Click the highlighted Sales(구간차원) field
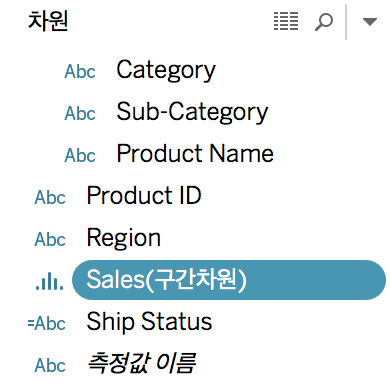This screenshot has height=388, width=390. pos(229,280)
